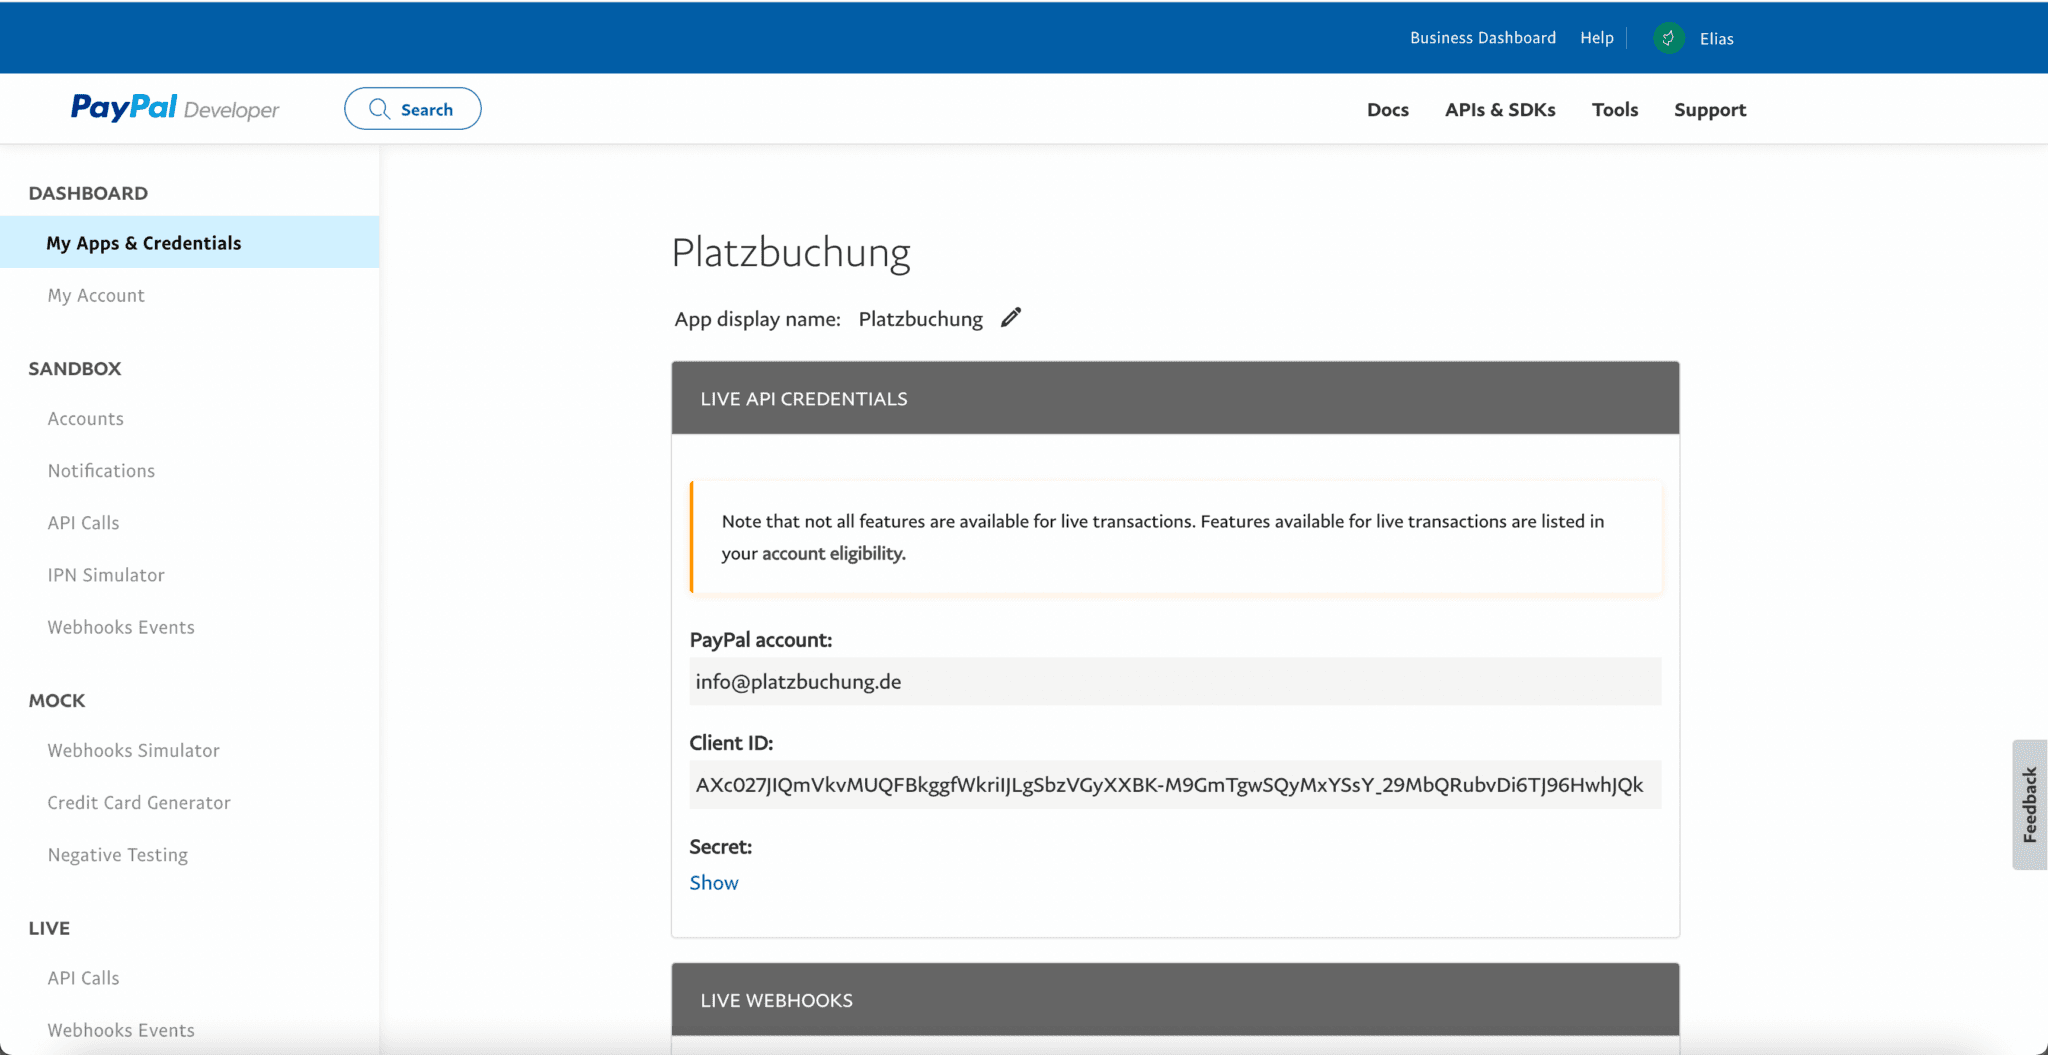This screenshot has height=1055, width=2048.
Task: Click the DASHBOARD section heading
Action: coord(88,193)
